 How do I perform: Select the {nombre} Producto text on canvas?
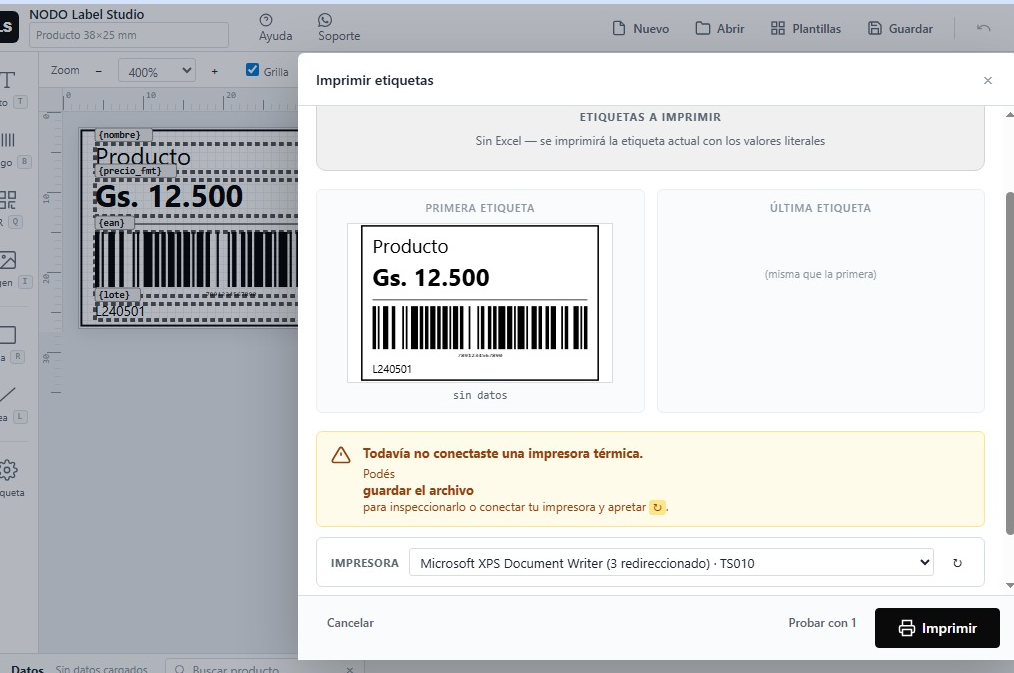click(143, 156)
